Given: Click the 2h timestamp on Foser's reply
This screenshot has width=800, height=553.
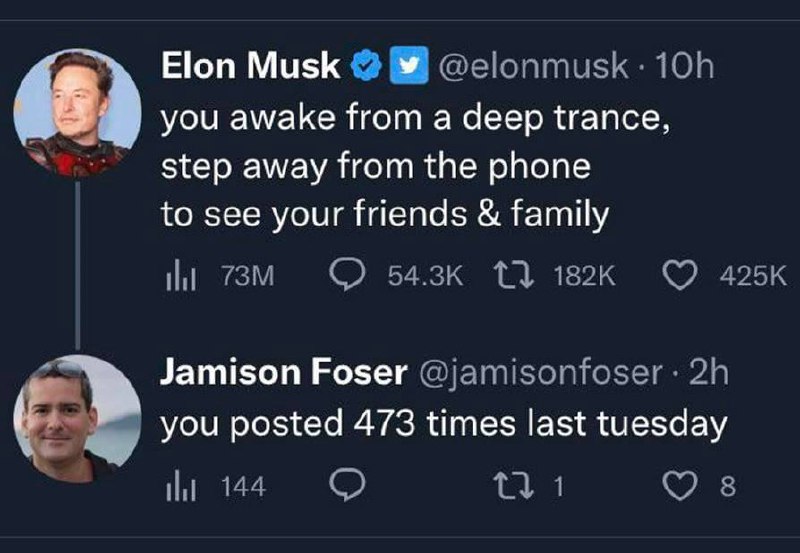Looking at the screenshot, I should (x=709, y=373).
